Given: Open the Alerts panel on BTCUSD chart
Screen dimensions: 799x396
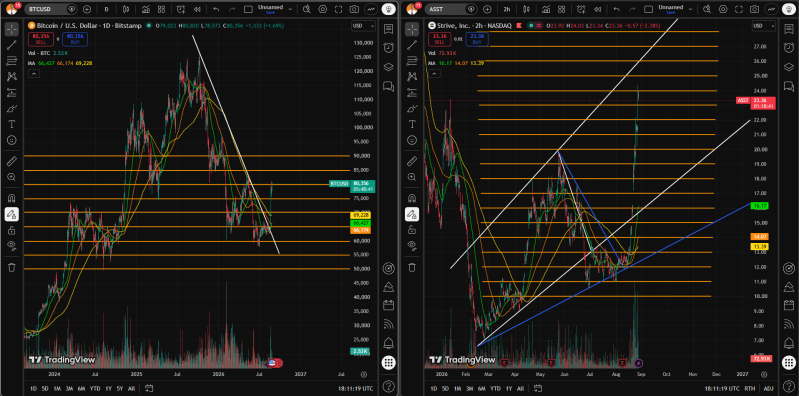Looking at the screenshot, I should [388, 47].
